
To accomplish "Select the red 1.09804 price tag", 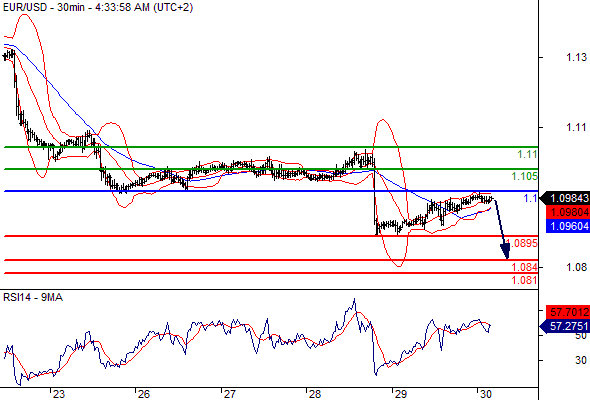I will coord(568,212).
